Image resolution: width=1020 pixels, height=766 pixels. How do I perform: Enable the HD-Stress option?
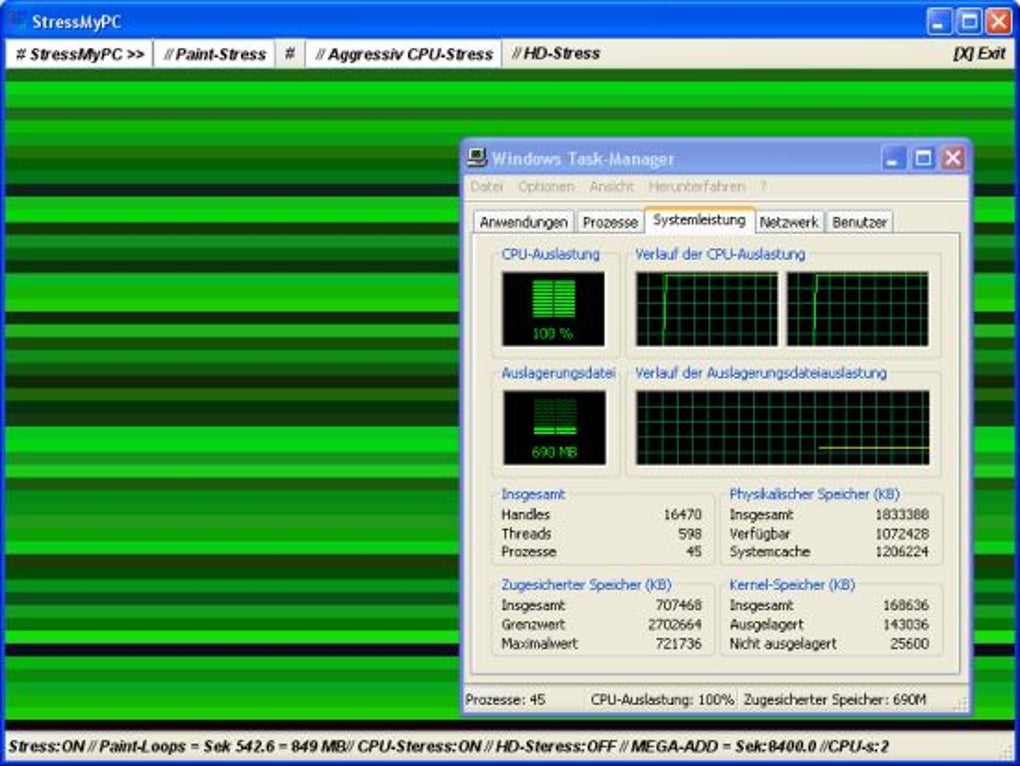pyautogui.click(x=556, y=54)
